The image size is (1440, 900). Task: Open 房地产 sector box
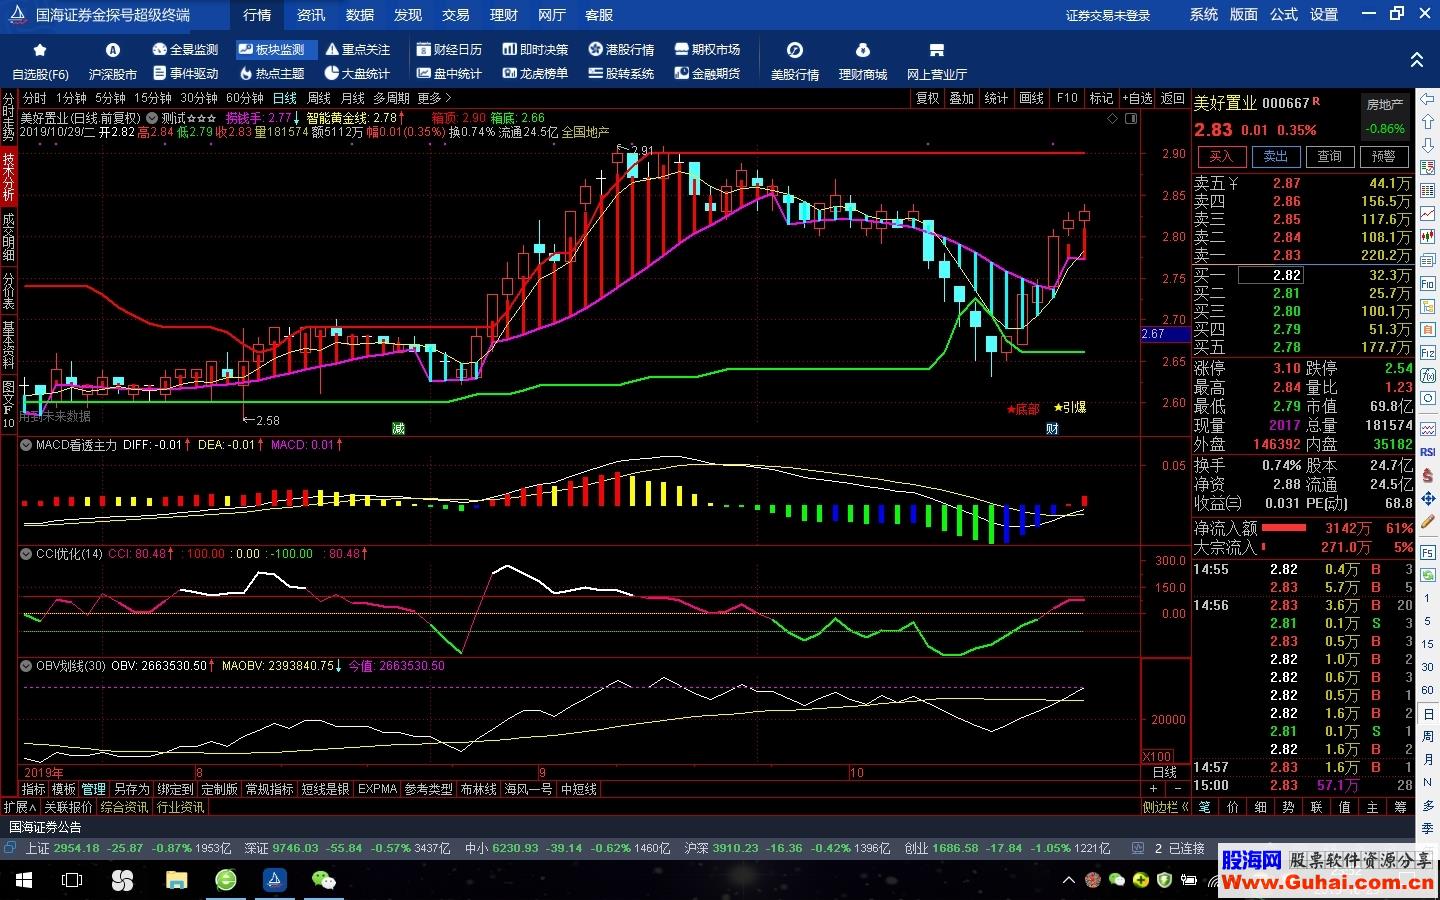(1386, 117)
